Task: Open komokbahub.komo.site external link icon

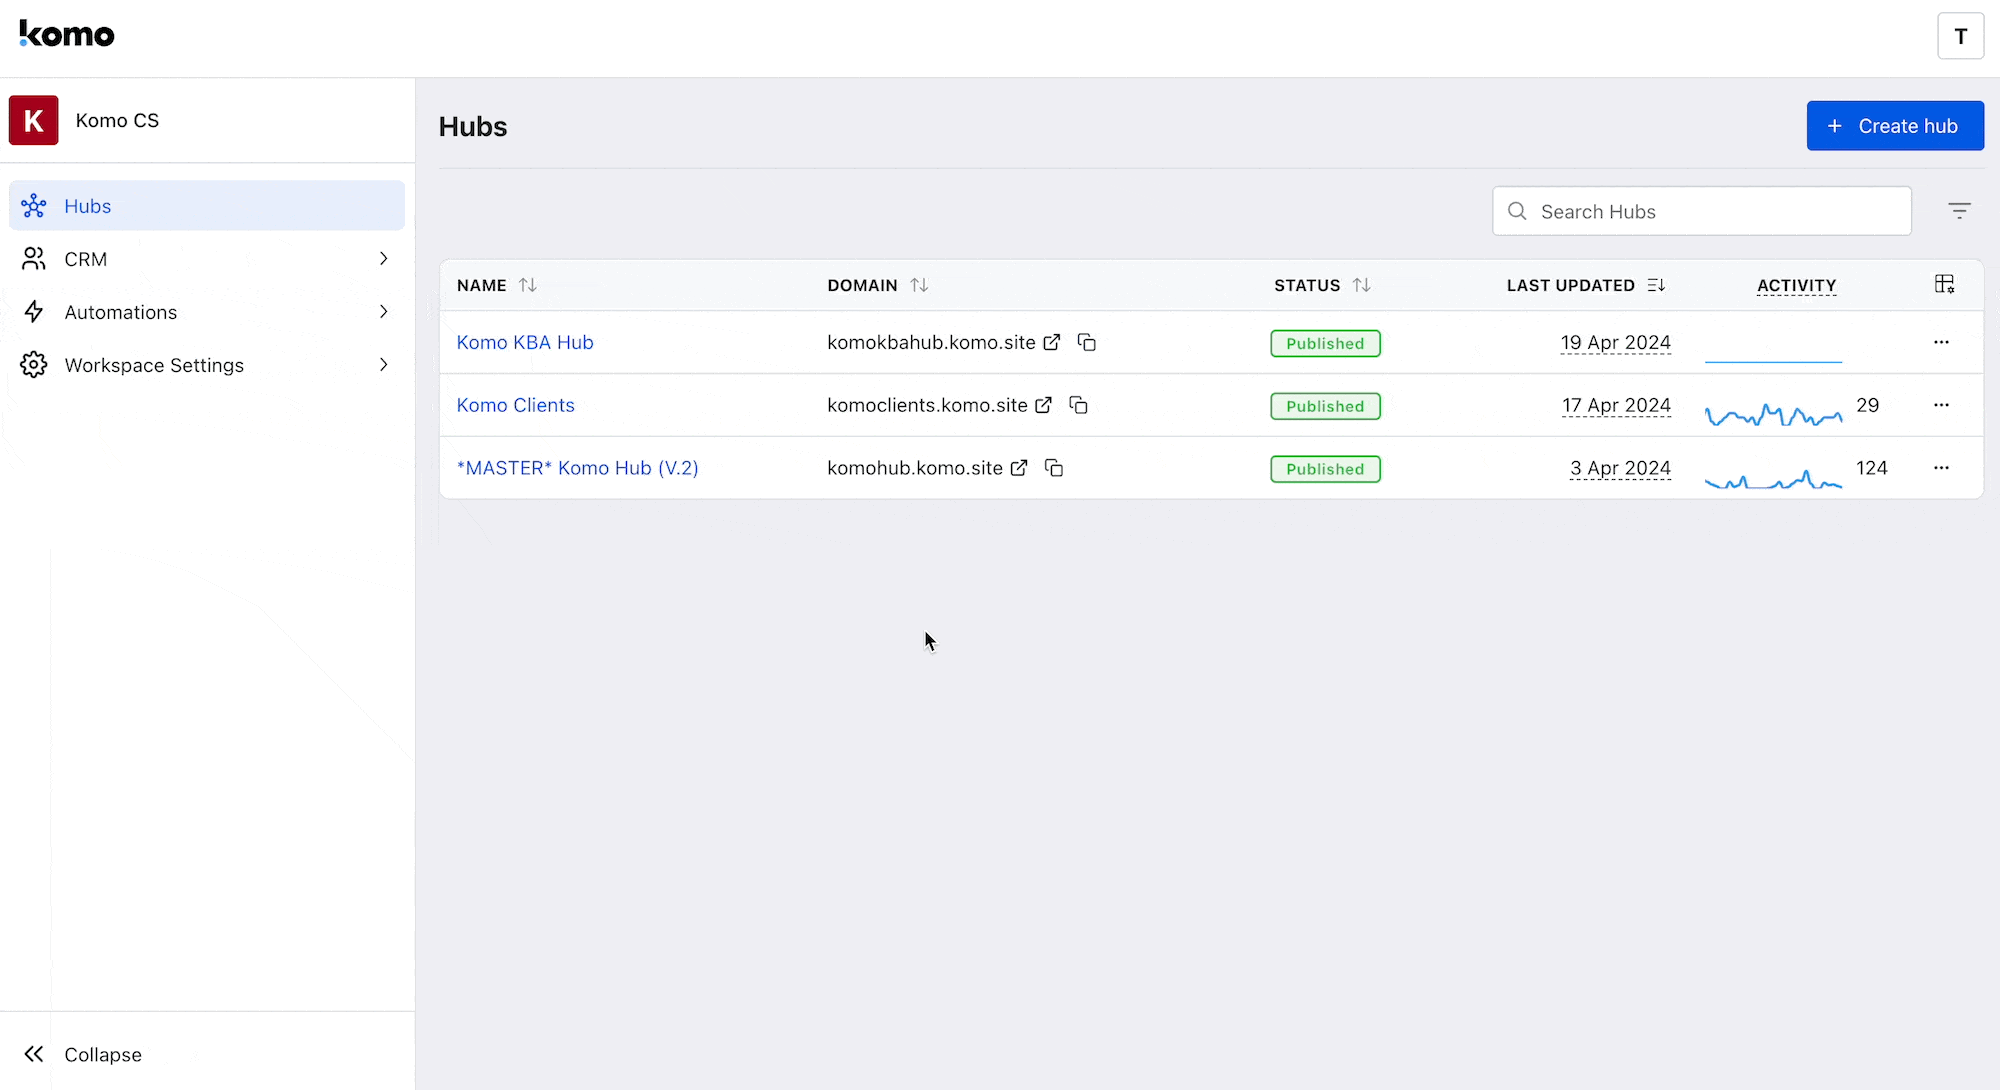Action: pyautogui.click(x=1051, y=343)
